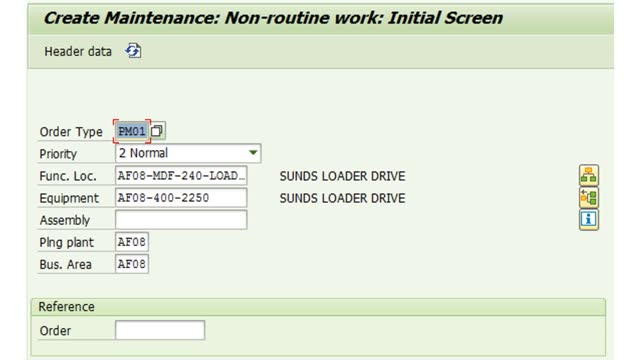Image resolution: width=640 pixels, height=360 pixels.
Task: Click the Reference Order input field
Action: (x=160, y=330)
